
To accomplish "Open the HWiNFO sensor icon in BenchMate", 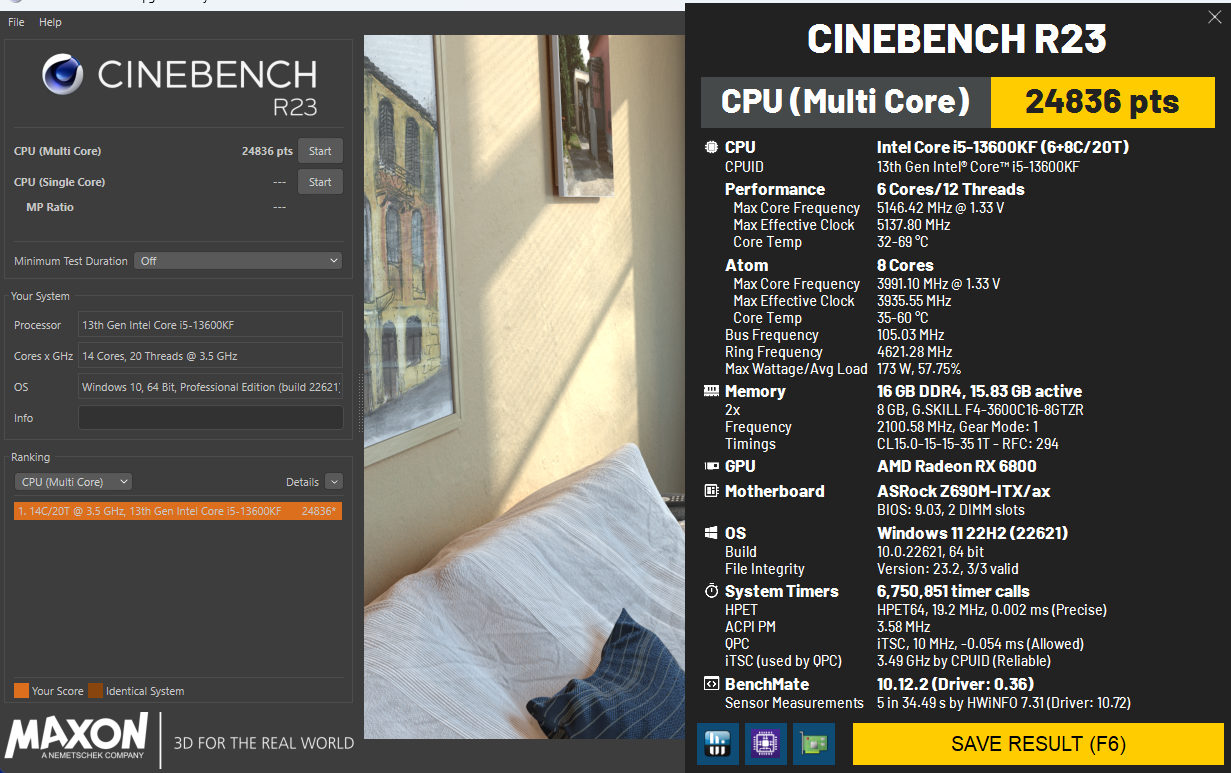I will click(717, 744).
